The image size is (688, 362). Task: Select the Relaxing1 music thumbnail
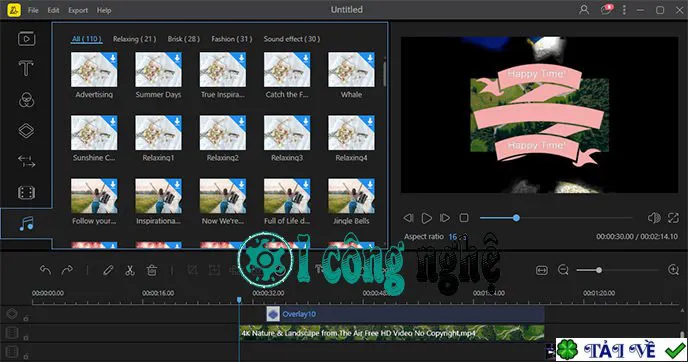(x=158, y=133)
